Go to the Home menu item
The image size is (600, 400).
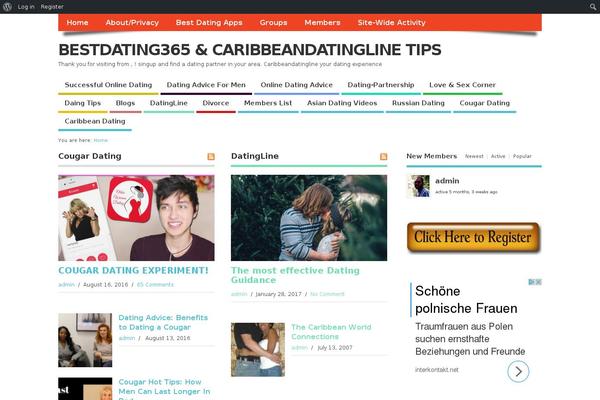[77, 23]
